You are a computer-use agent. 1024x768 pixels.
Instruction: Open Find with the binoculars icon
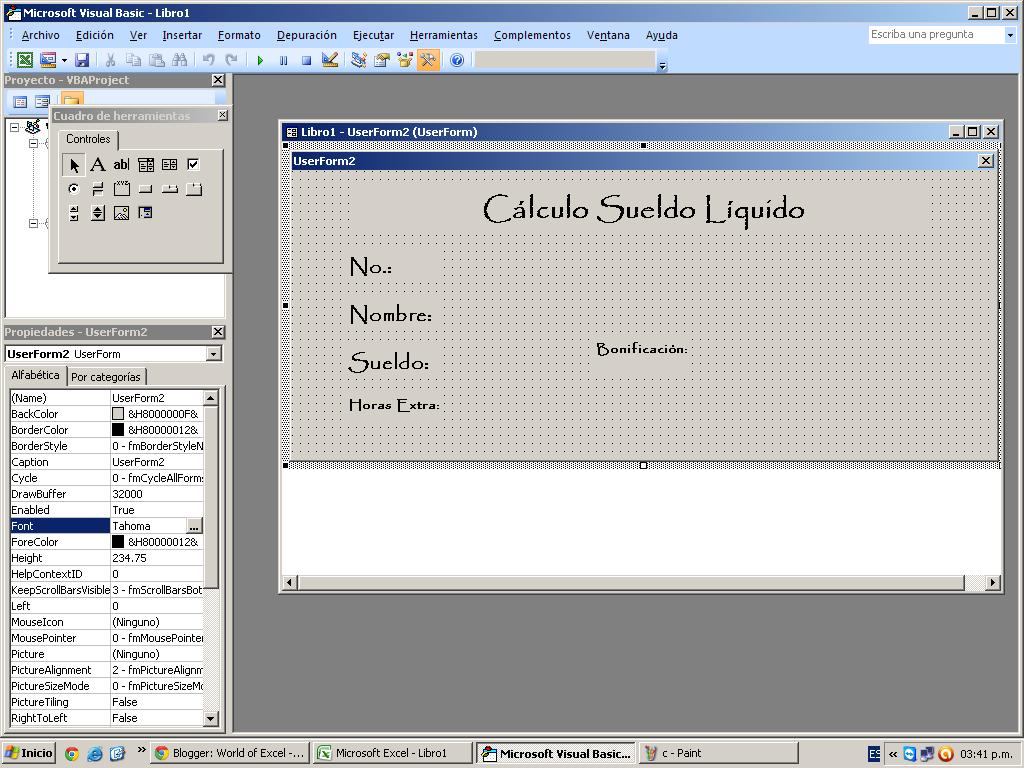180,60
